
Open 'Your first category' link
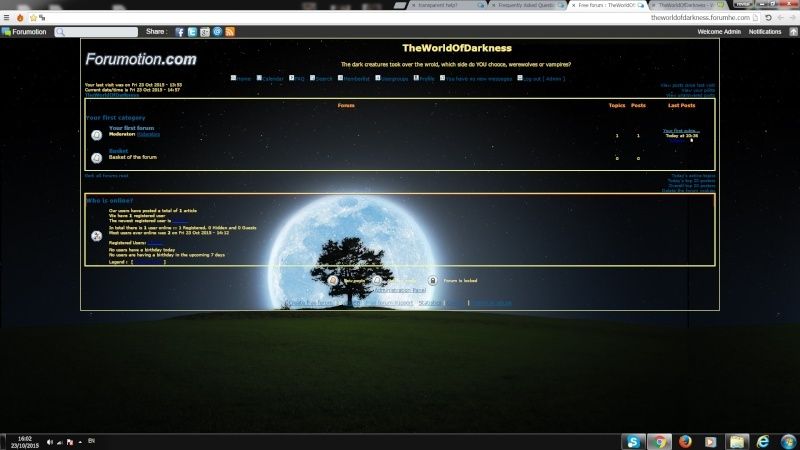[115, 118]
